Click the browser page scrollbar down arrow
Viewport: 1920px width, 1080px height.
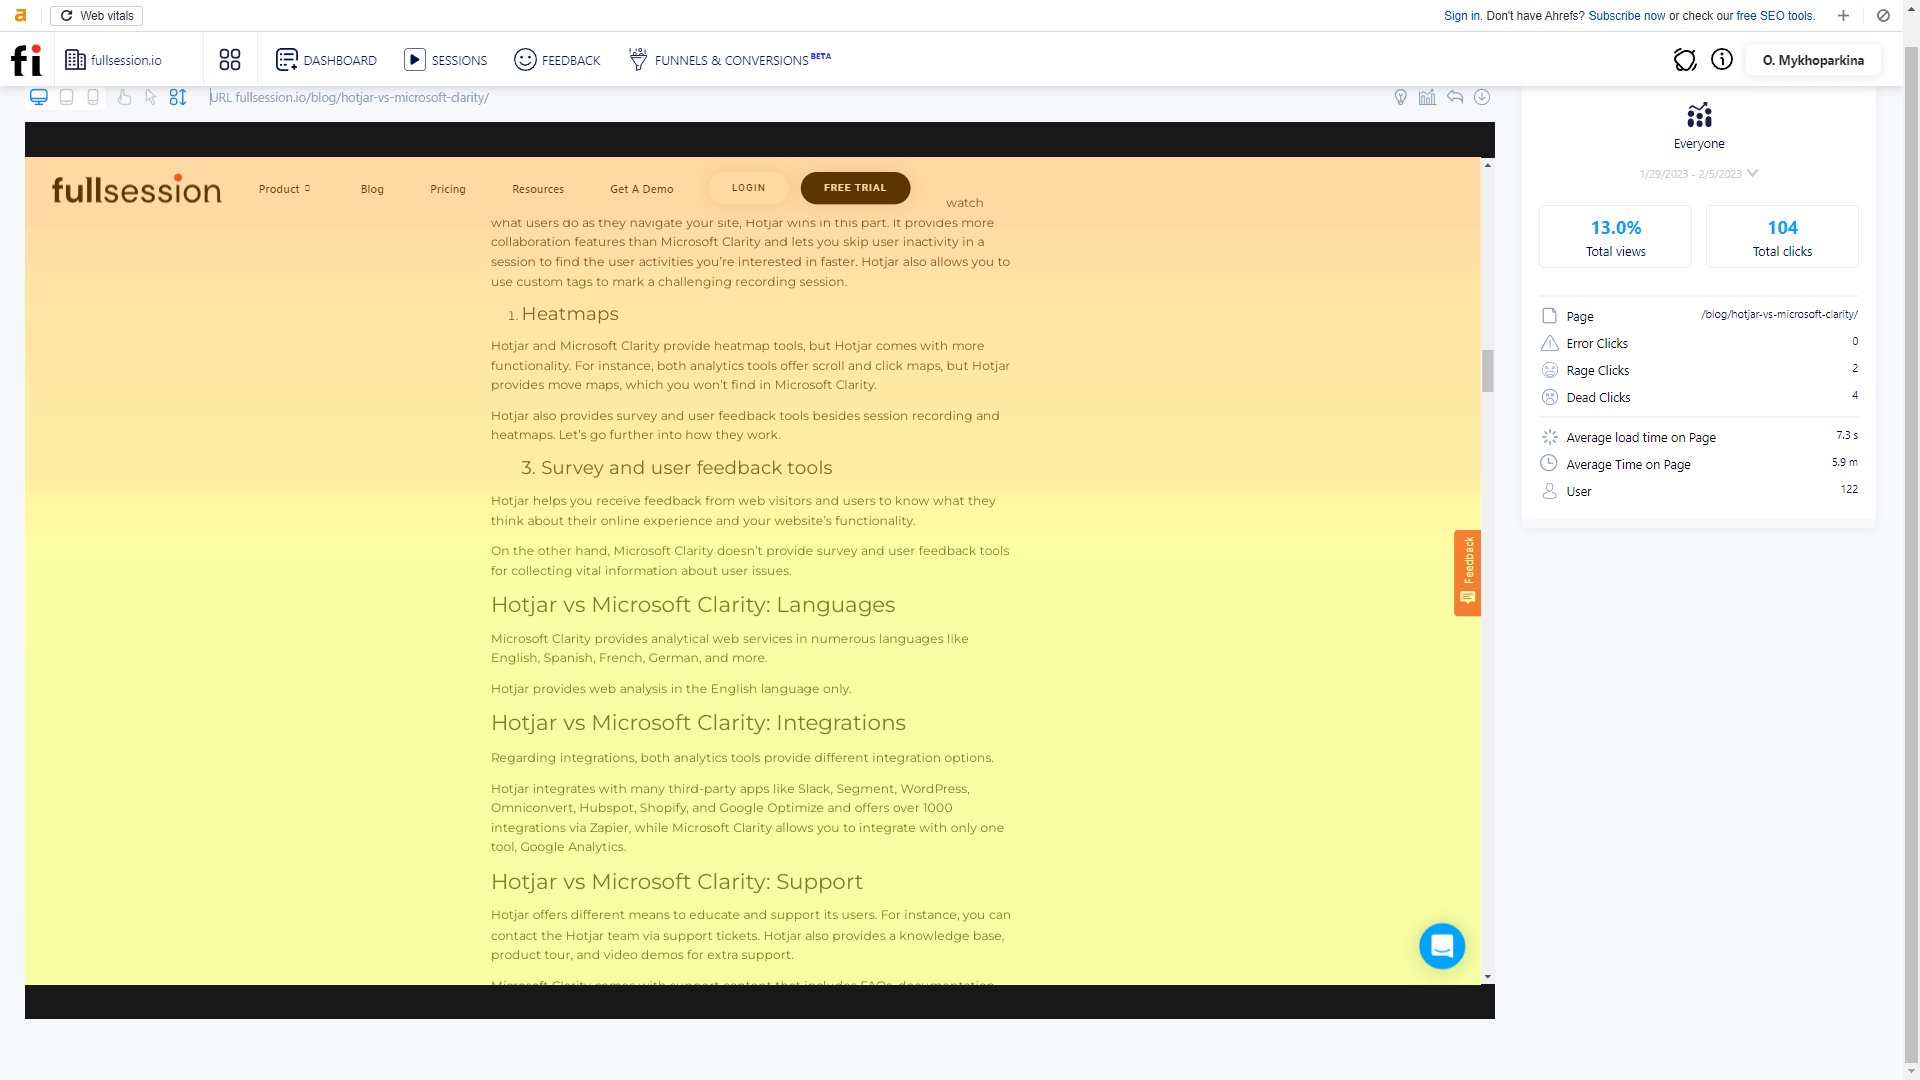point(1911,1071)
